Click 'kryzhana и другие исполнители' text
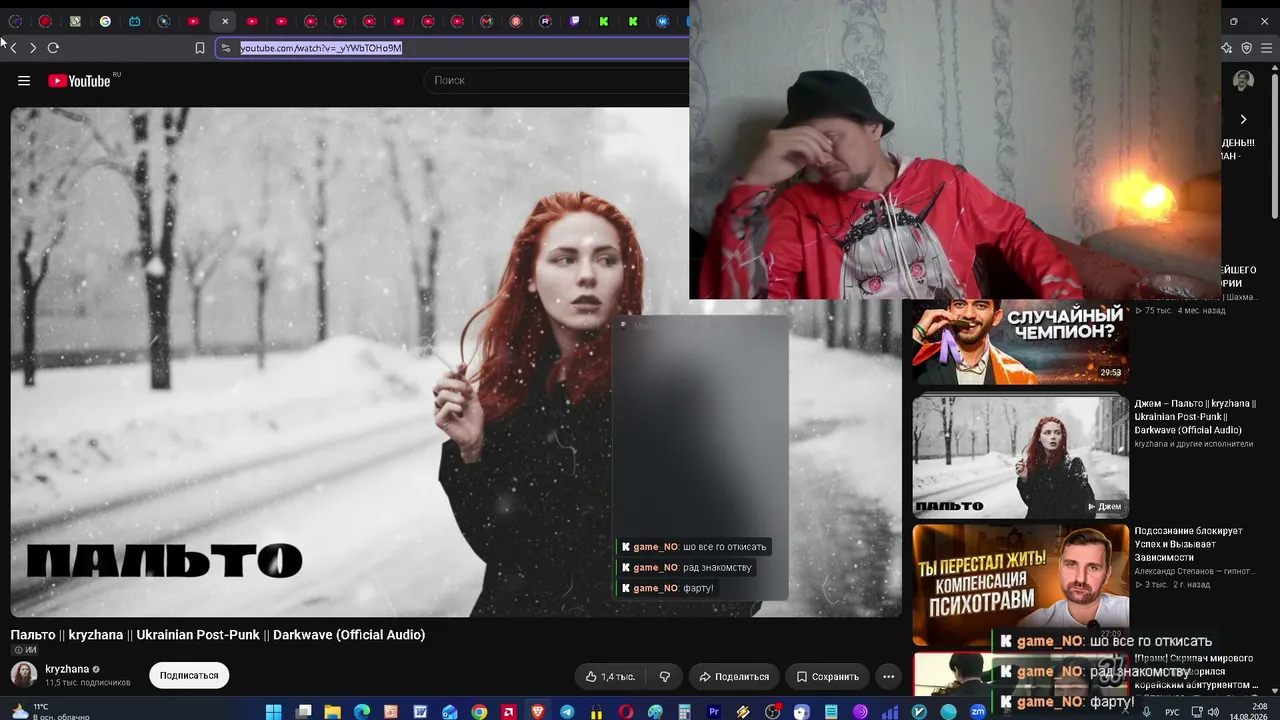The width and height of the screenshot is (1280, 720). pyautogui.click(x=1193, y=444)
